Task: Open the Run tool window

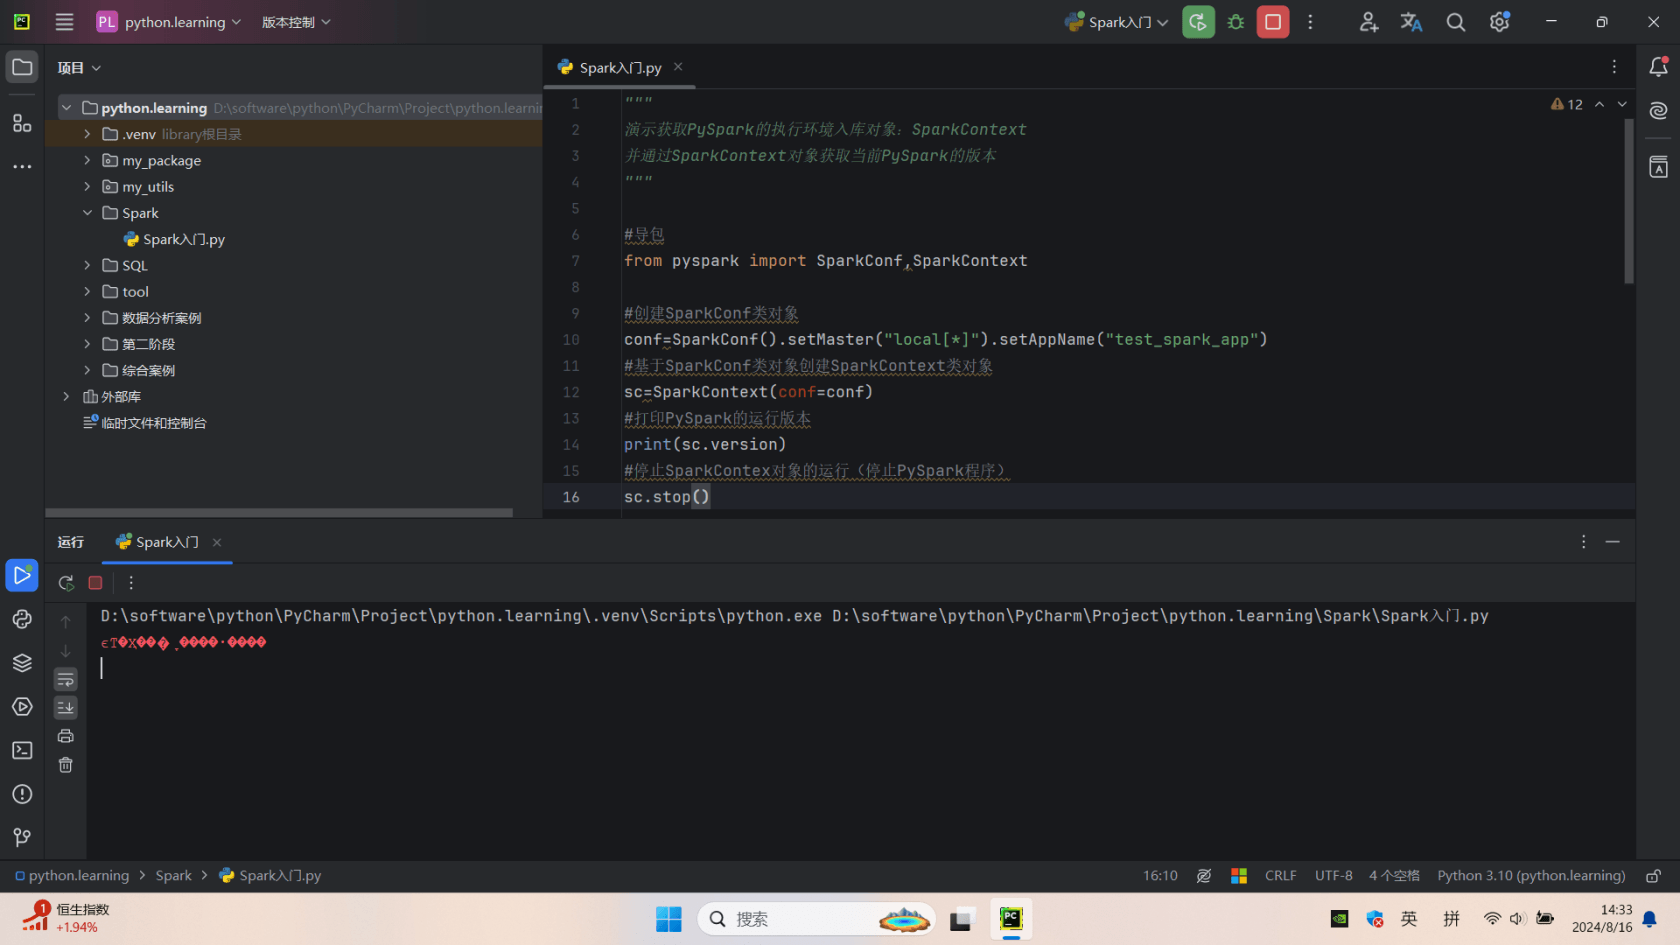Action: click(x=22, y=575)
